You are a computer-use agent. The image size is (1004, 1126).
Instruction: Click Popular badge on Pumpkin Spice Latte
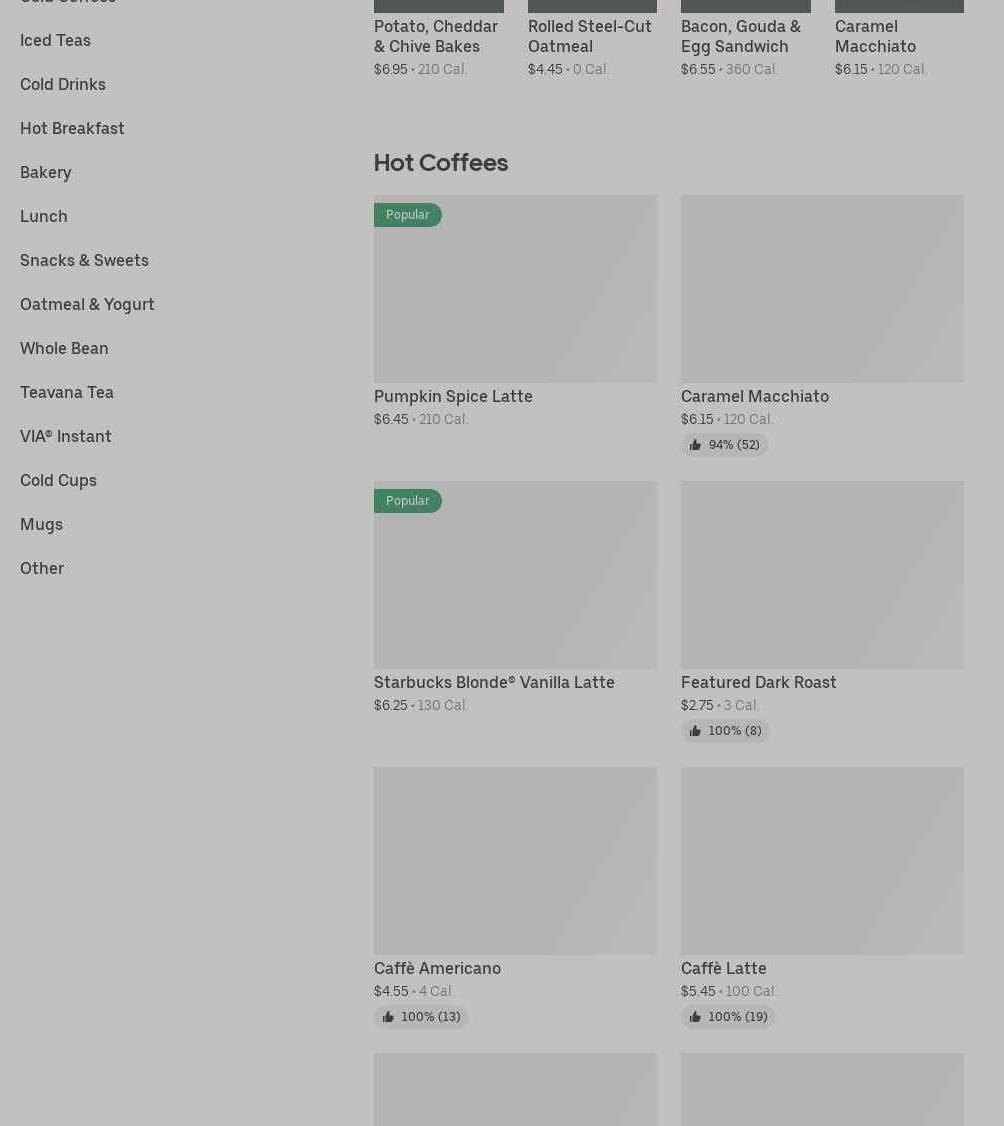point(407,215)
